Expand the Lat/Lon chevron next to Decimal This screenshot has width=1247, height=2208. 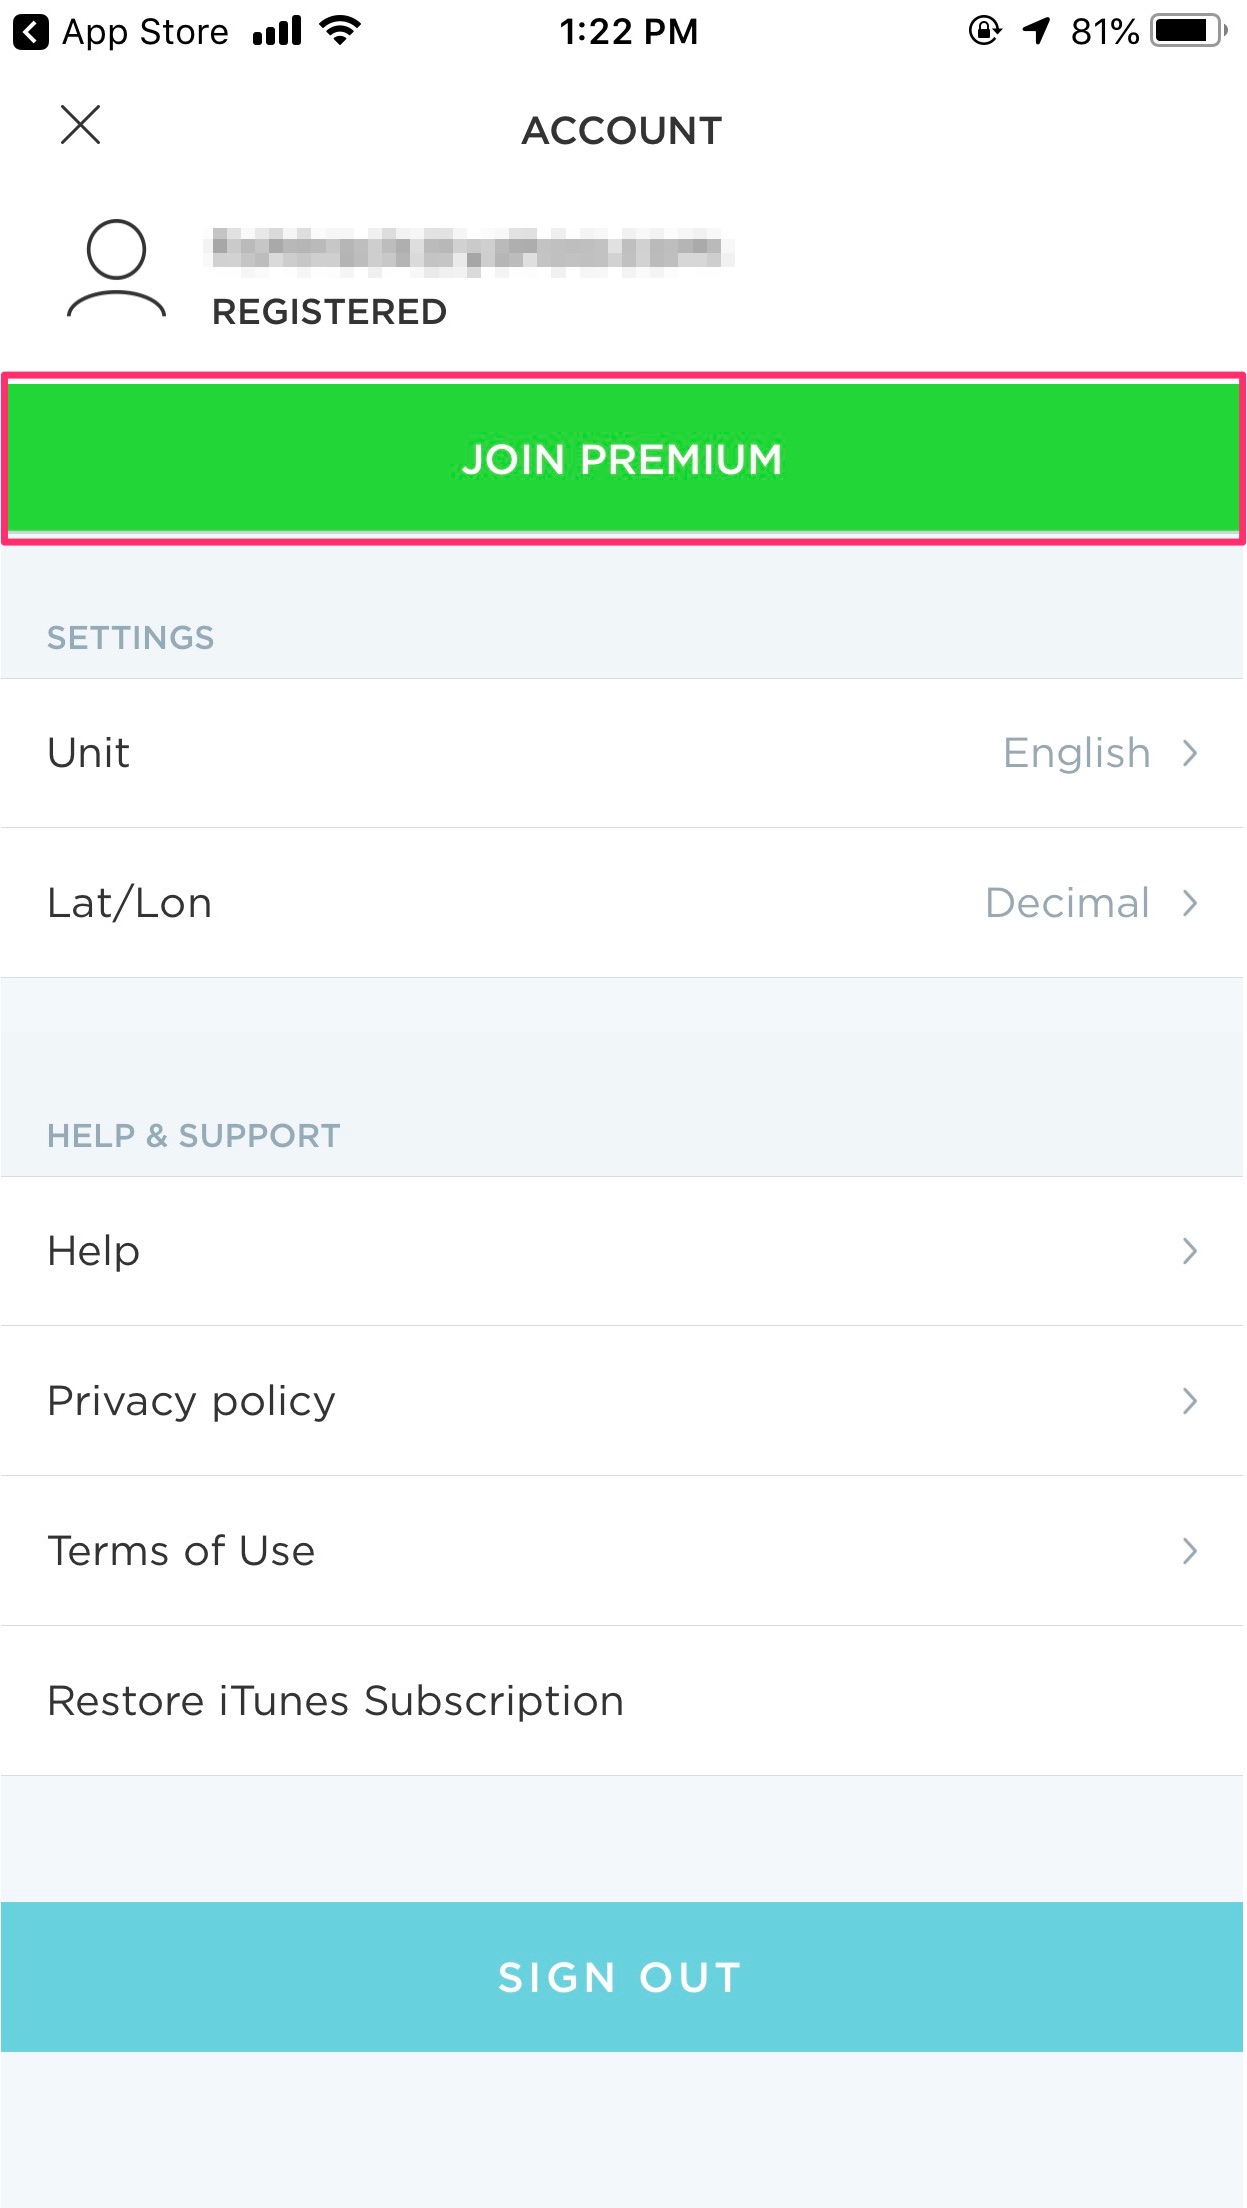tap(1189, 903)
